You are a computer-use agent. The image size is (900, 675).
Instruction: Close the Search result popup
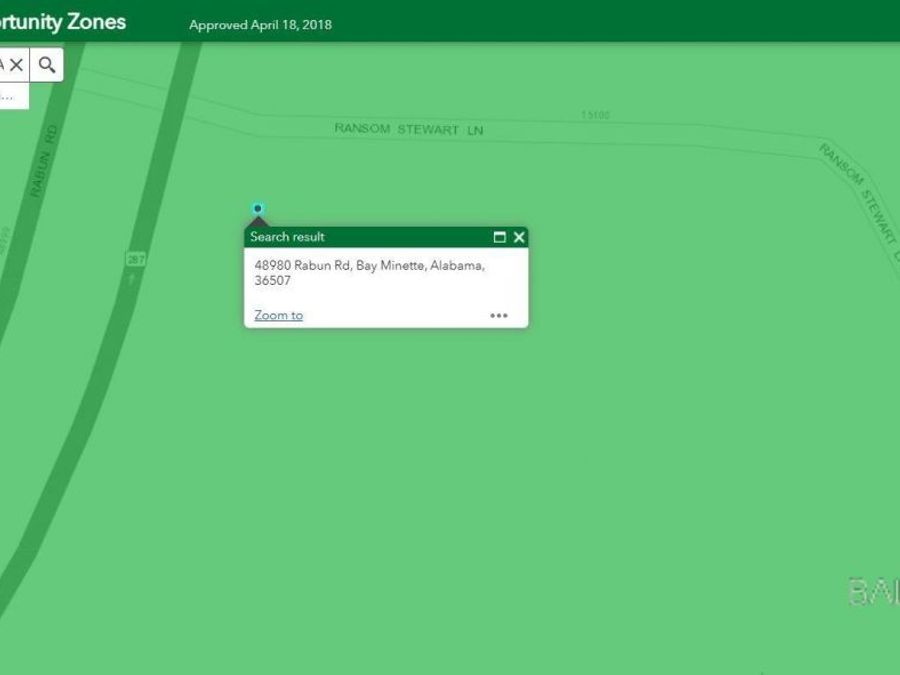point(519,237)
